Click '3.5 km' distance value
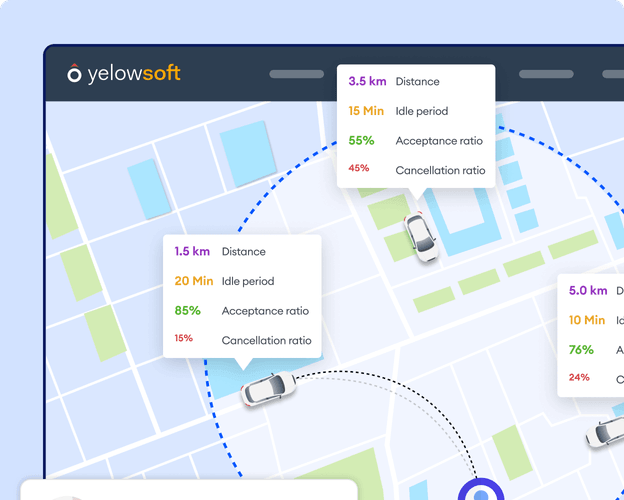Screen dimensions: 624x500 [367, 81]
